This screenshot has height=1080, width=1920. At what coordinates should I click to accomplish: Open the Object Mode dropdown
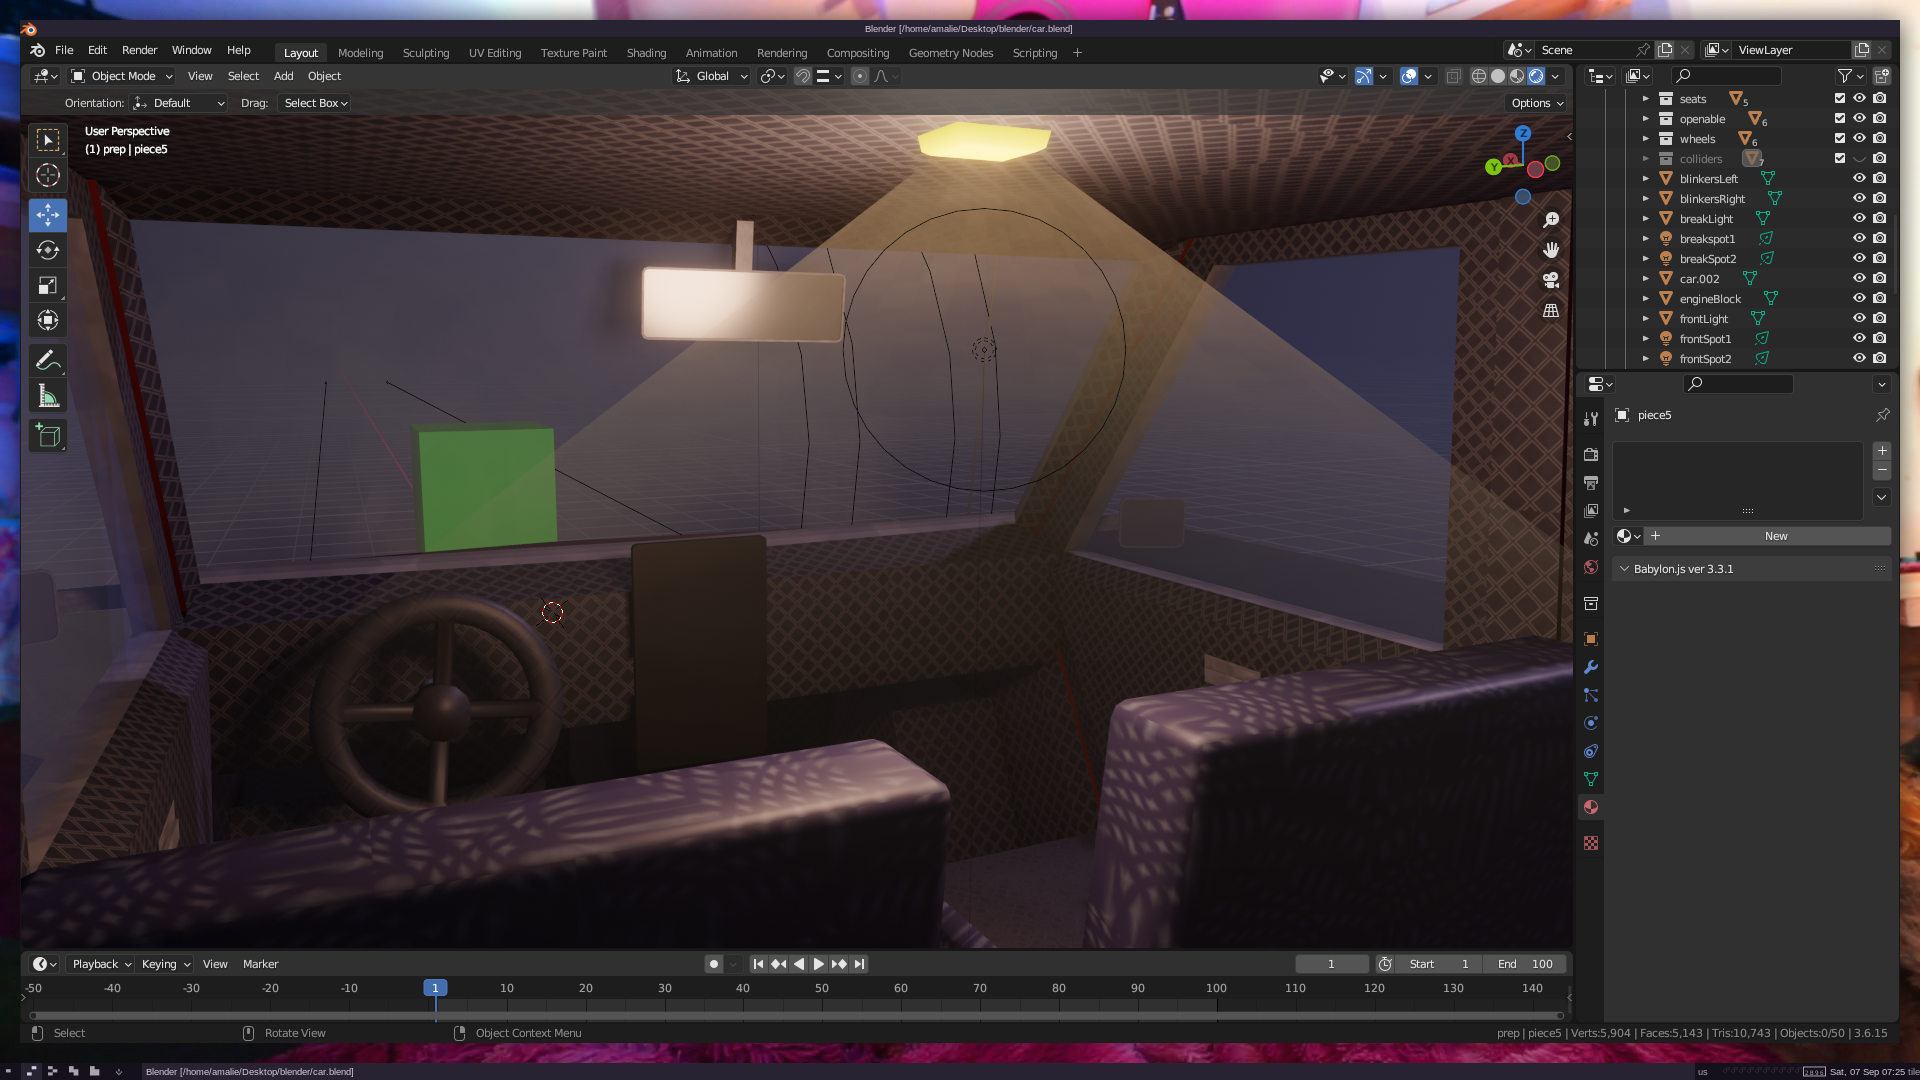point(122,76)
